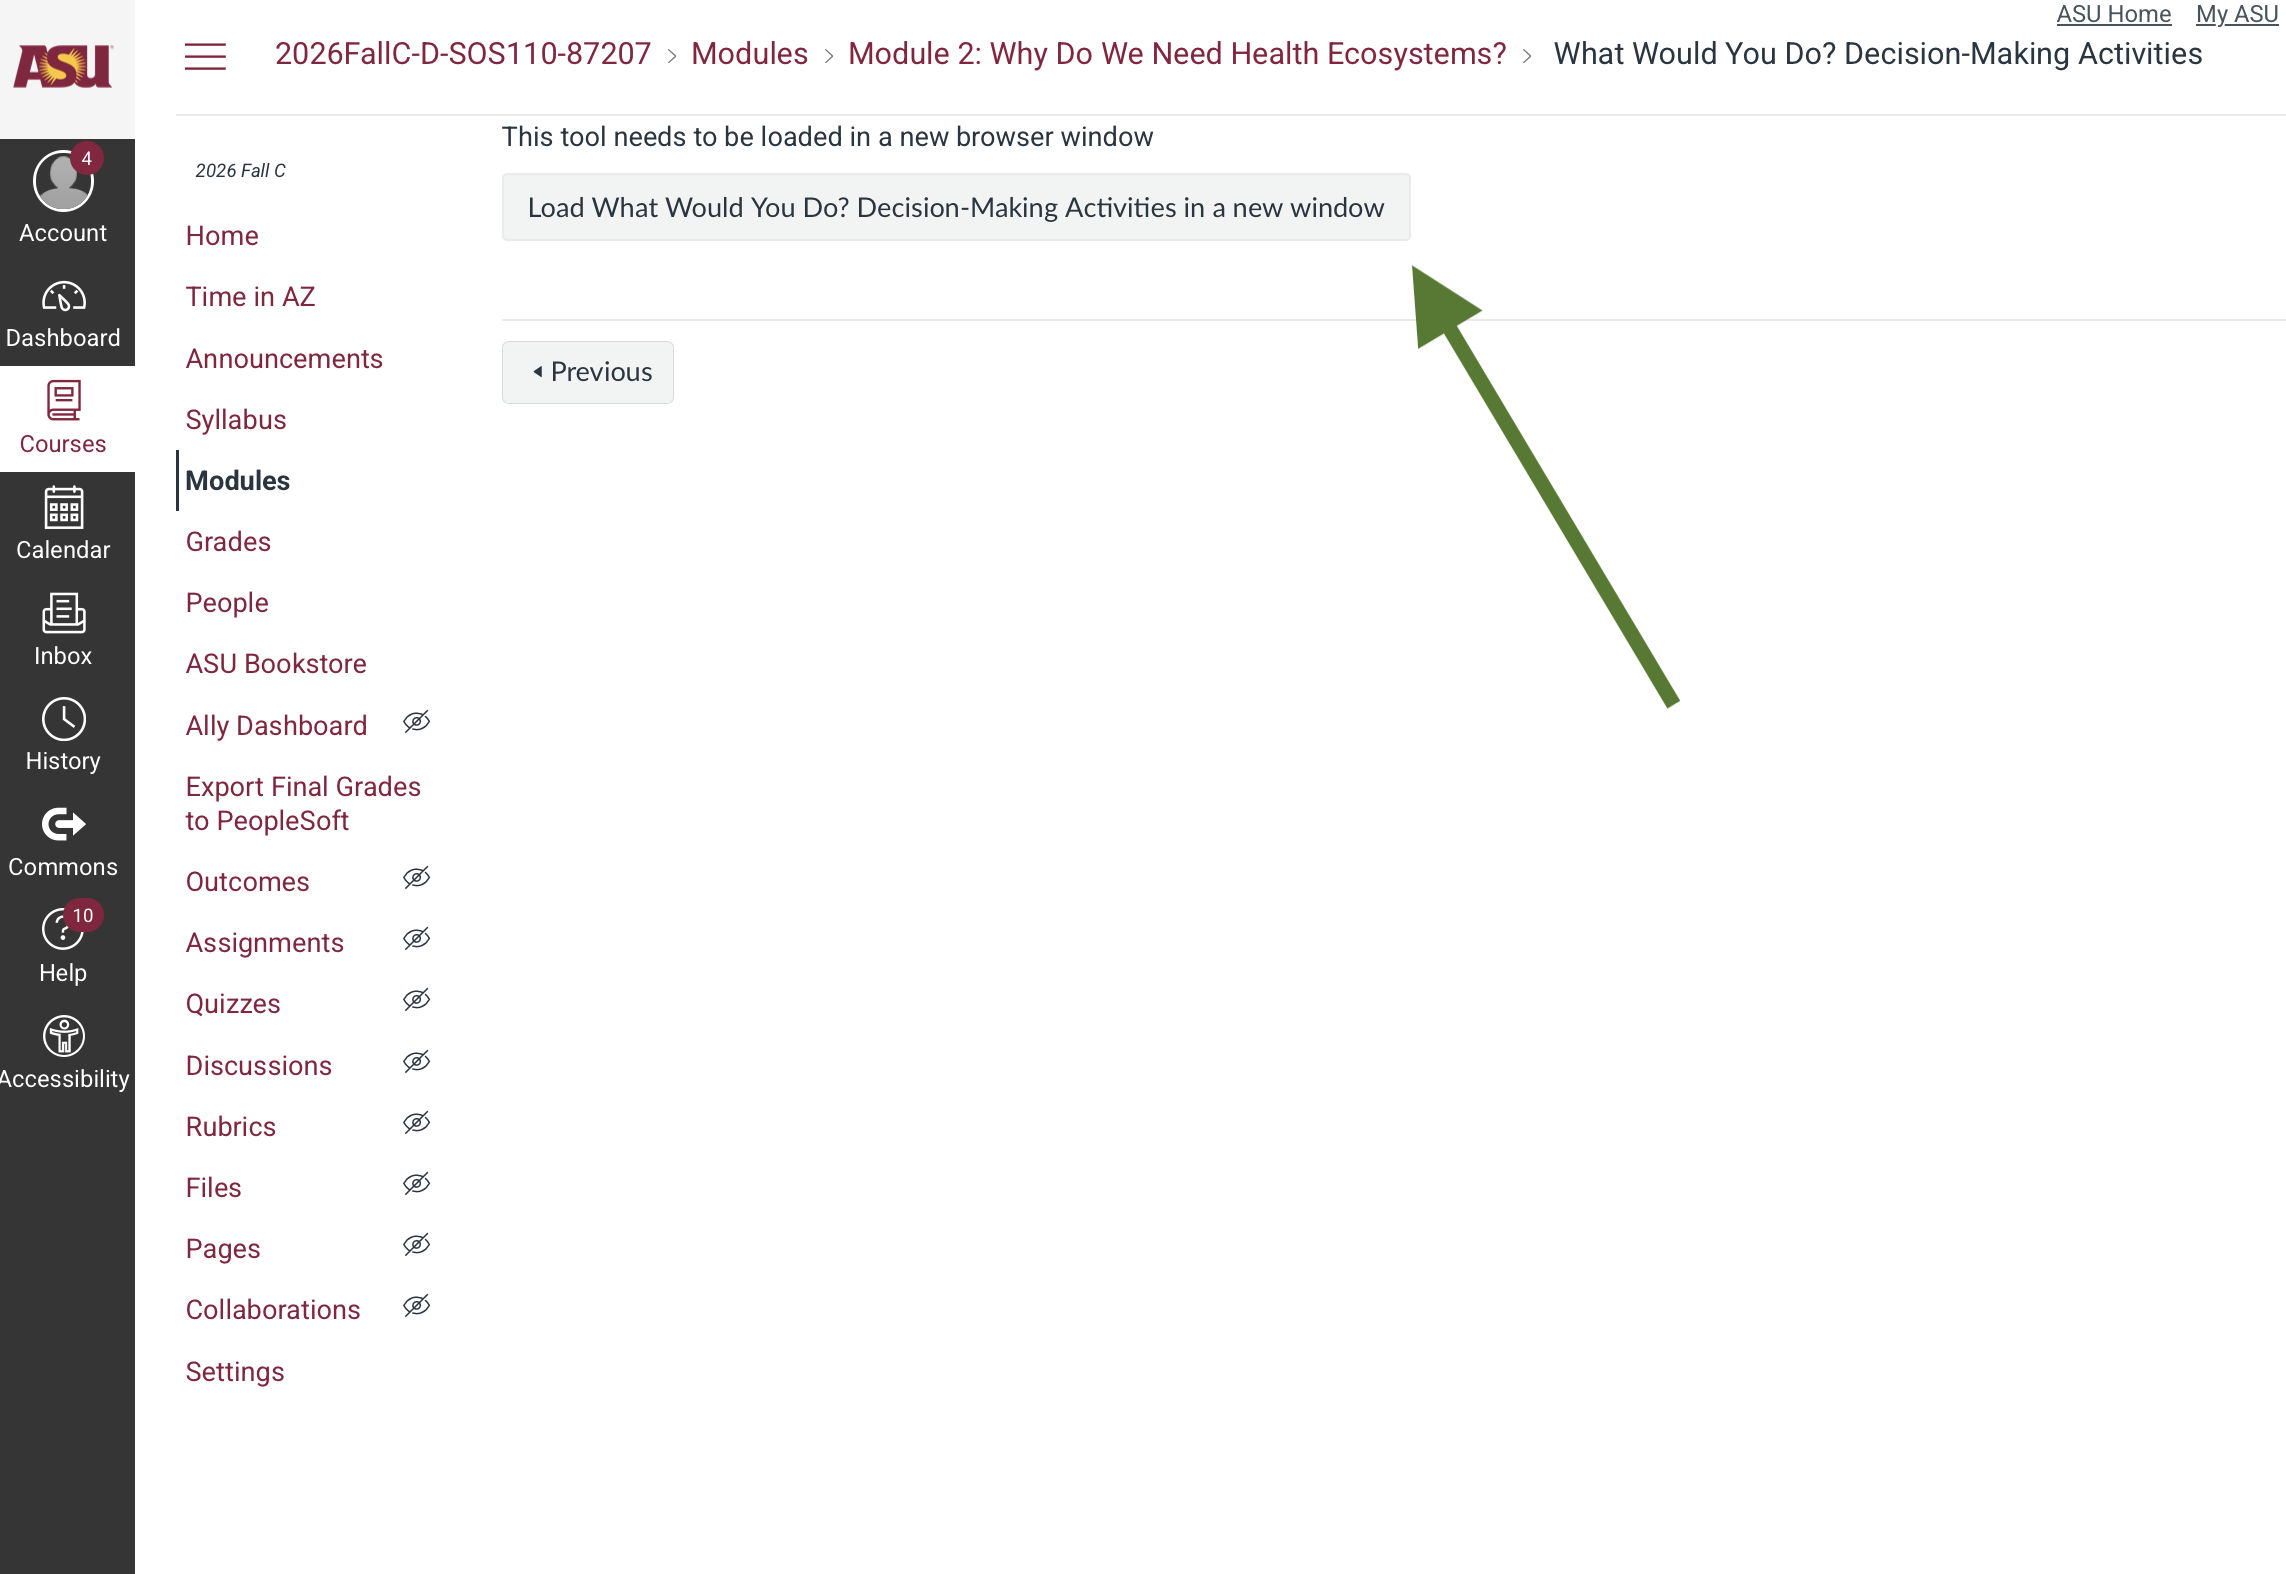Click the hidden-eye icon beside Quizzes
Viewport: 2286px width, 1574px height.
417,1000
